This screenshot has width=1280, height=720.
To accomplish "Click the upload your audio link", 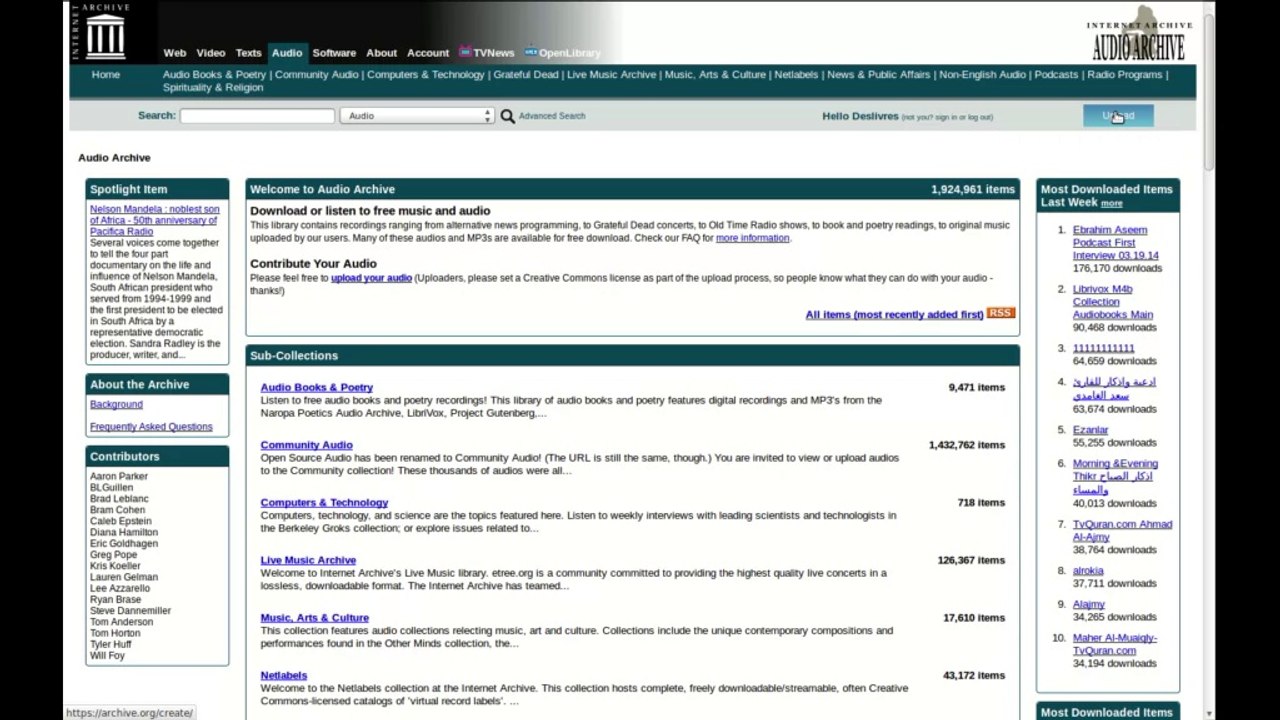I will coord(371,278).
